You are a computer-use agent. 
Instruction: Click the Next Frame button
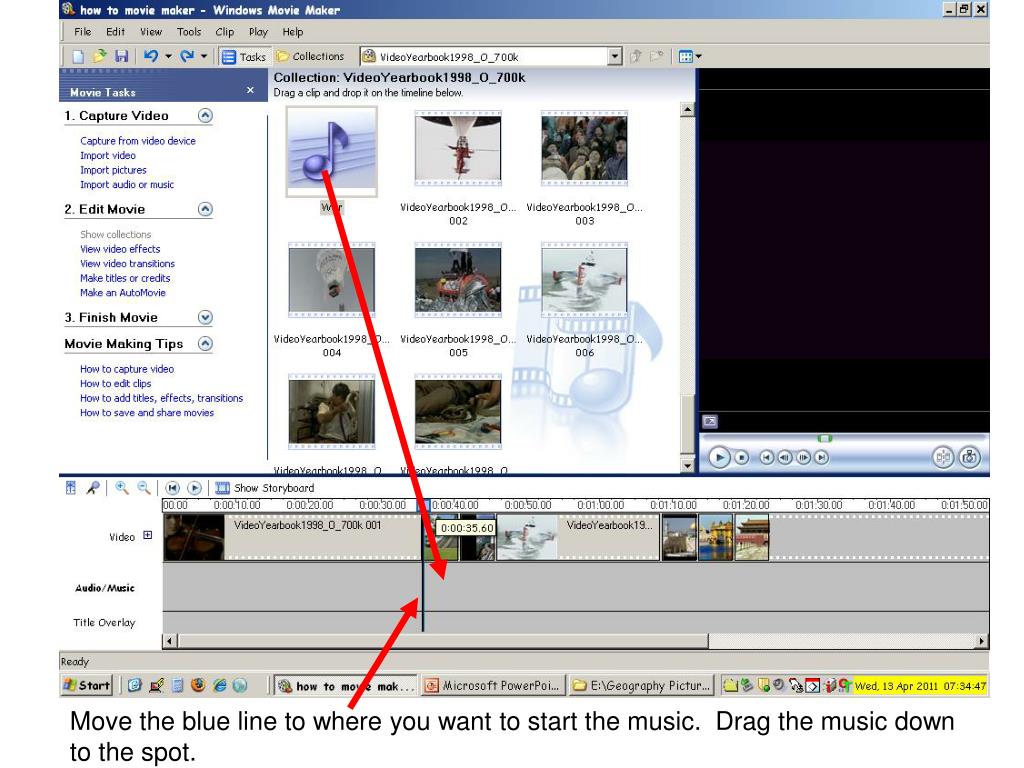(803, 458)
